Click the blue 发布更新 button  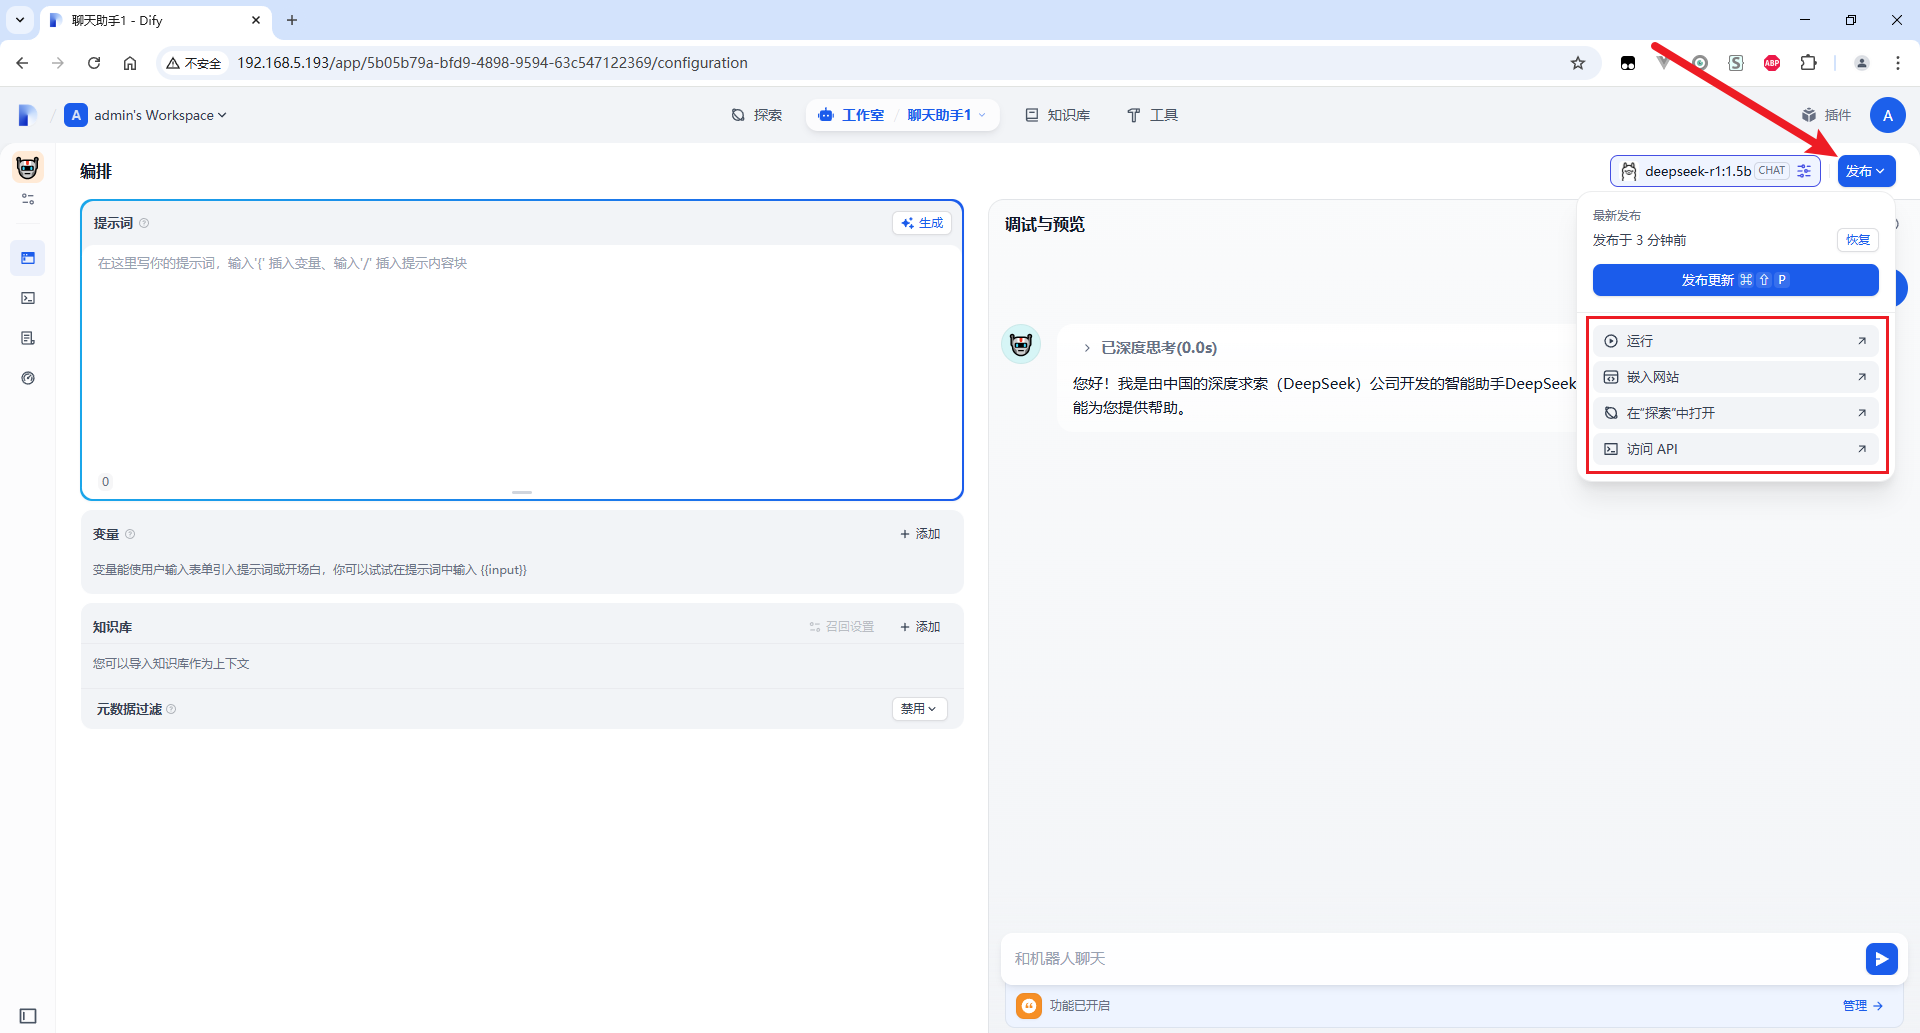[x=1735, y=280]
